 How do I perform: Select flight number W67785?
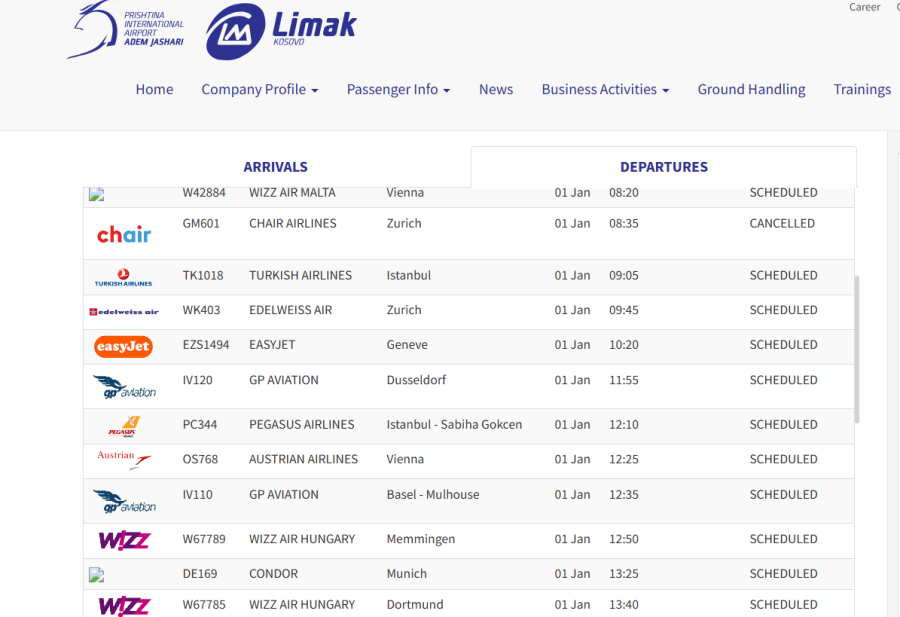[x=204, y=604]
